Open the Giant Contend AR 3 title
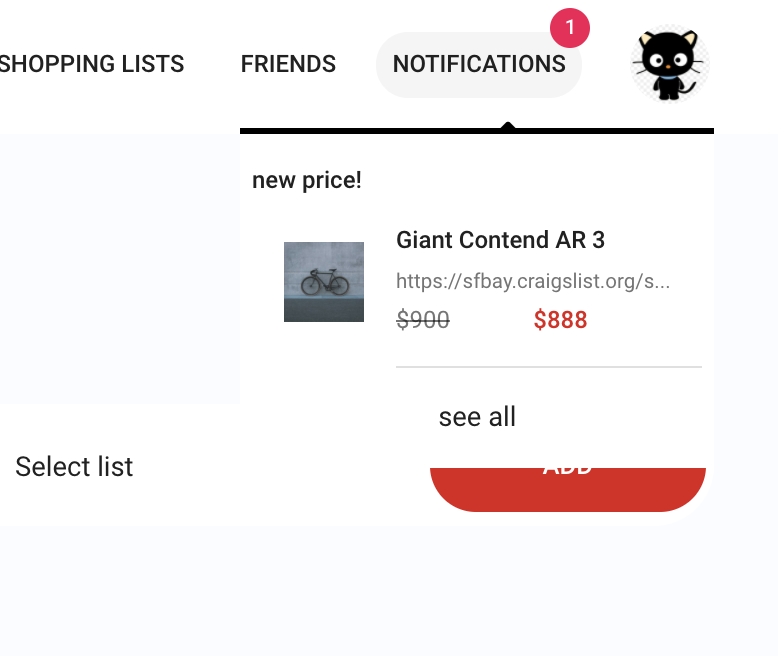Screen dimensions: 778x656 coord(500,240)
